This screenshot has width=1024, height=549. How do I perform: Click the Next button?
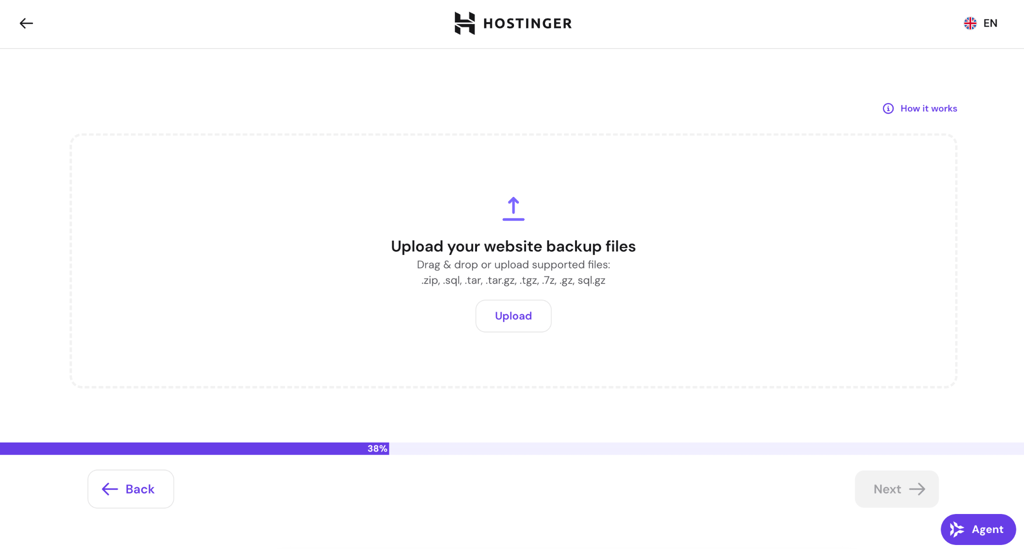[x=897, y=489]
